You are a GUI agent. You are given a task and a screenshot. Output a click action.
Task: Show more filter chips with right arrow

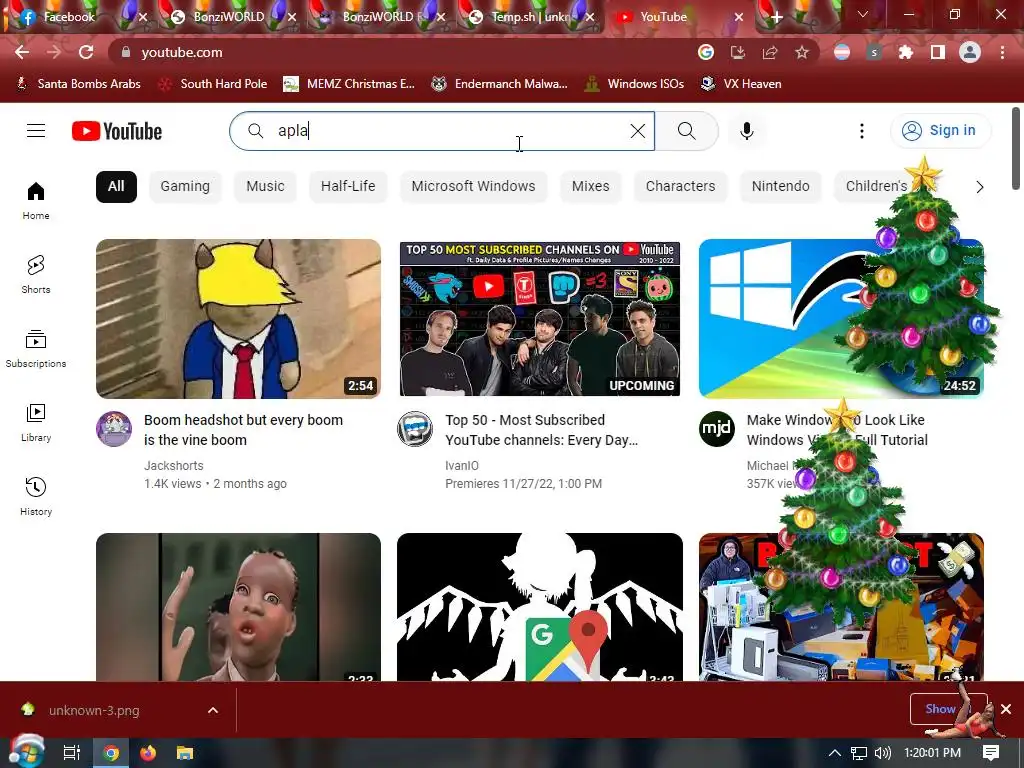point(979,187)
